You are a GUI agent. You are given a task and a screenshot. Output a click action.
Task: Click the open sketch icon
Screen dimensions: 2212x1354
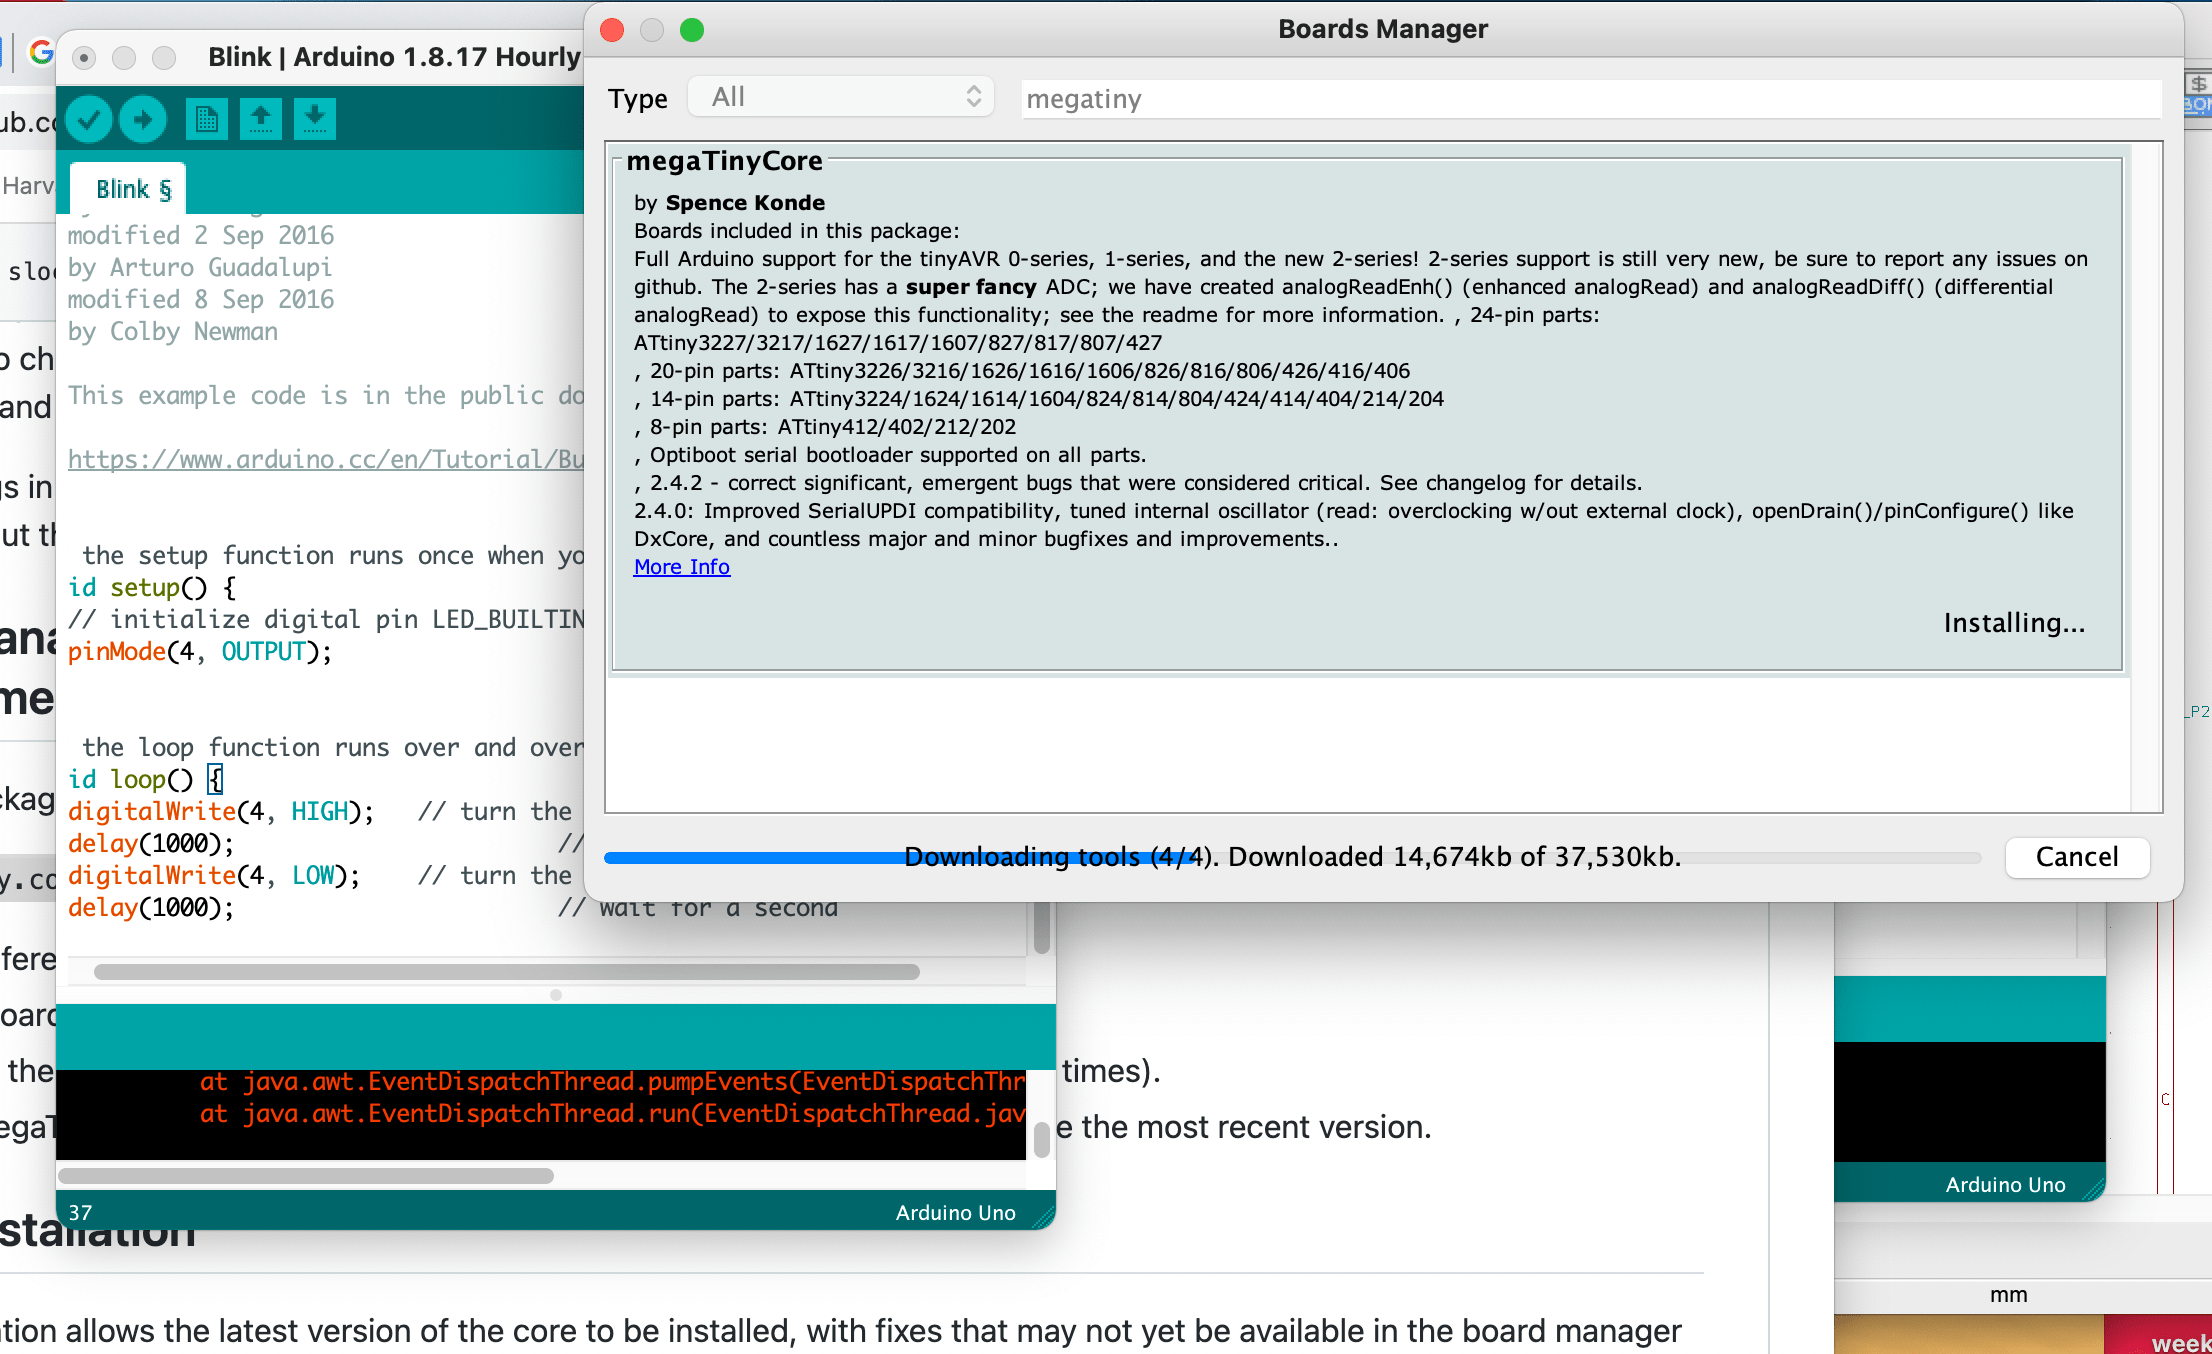(x=259, y=118)
